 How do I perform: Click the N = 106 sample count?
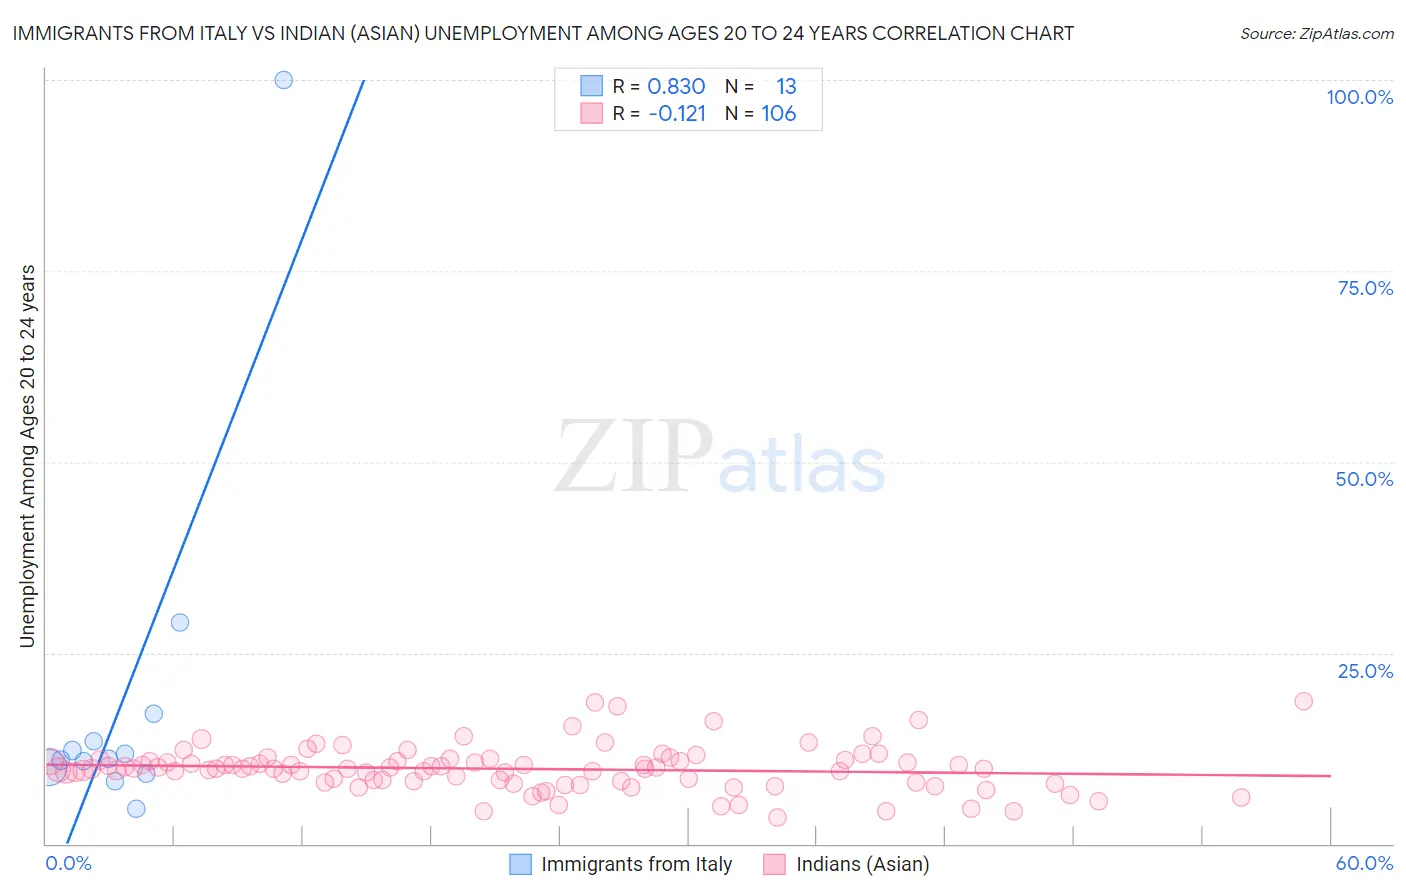[x=761, y=113]
